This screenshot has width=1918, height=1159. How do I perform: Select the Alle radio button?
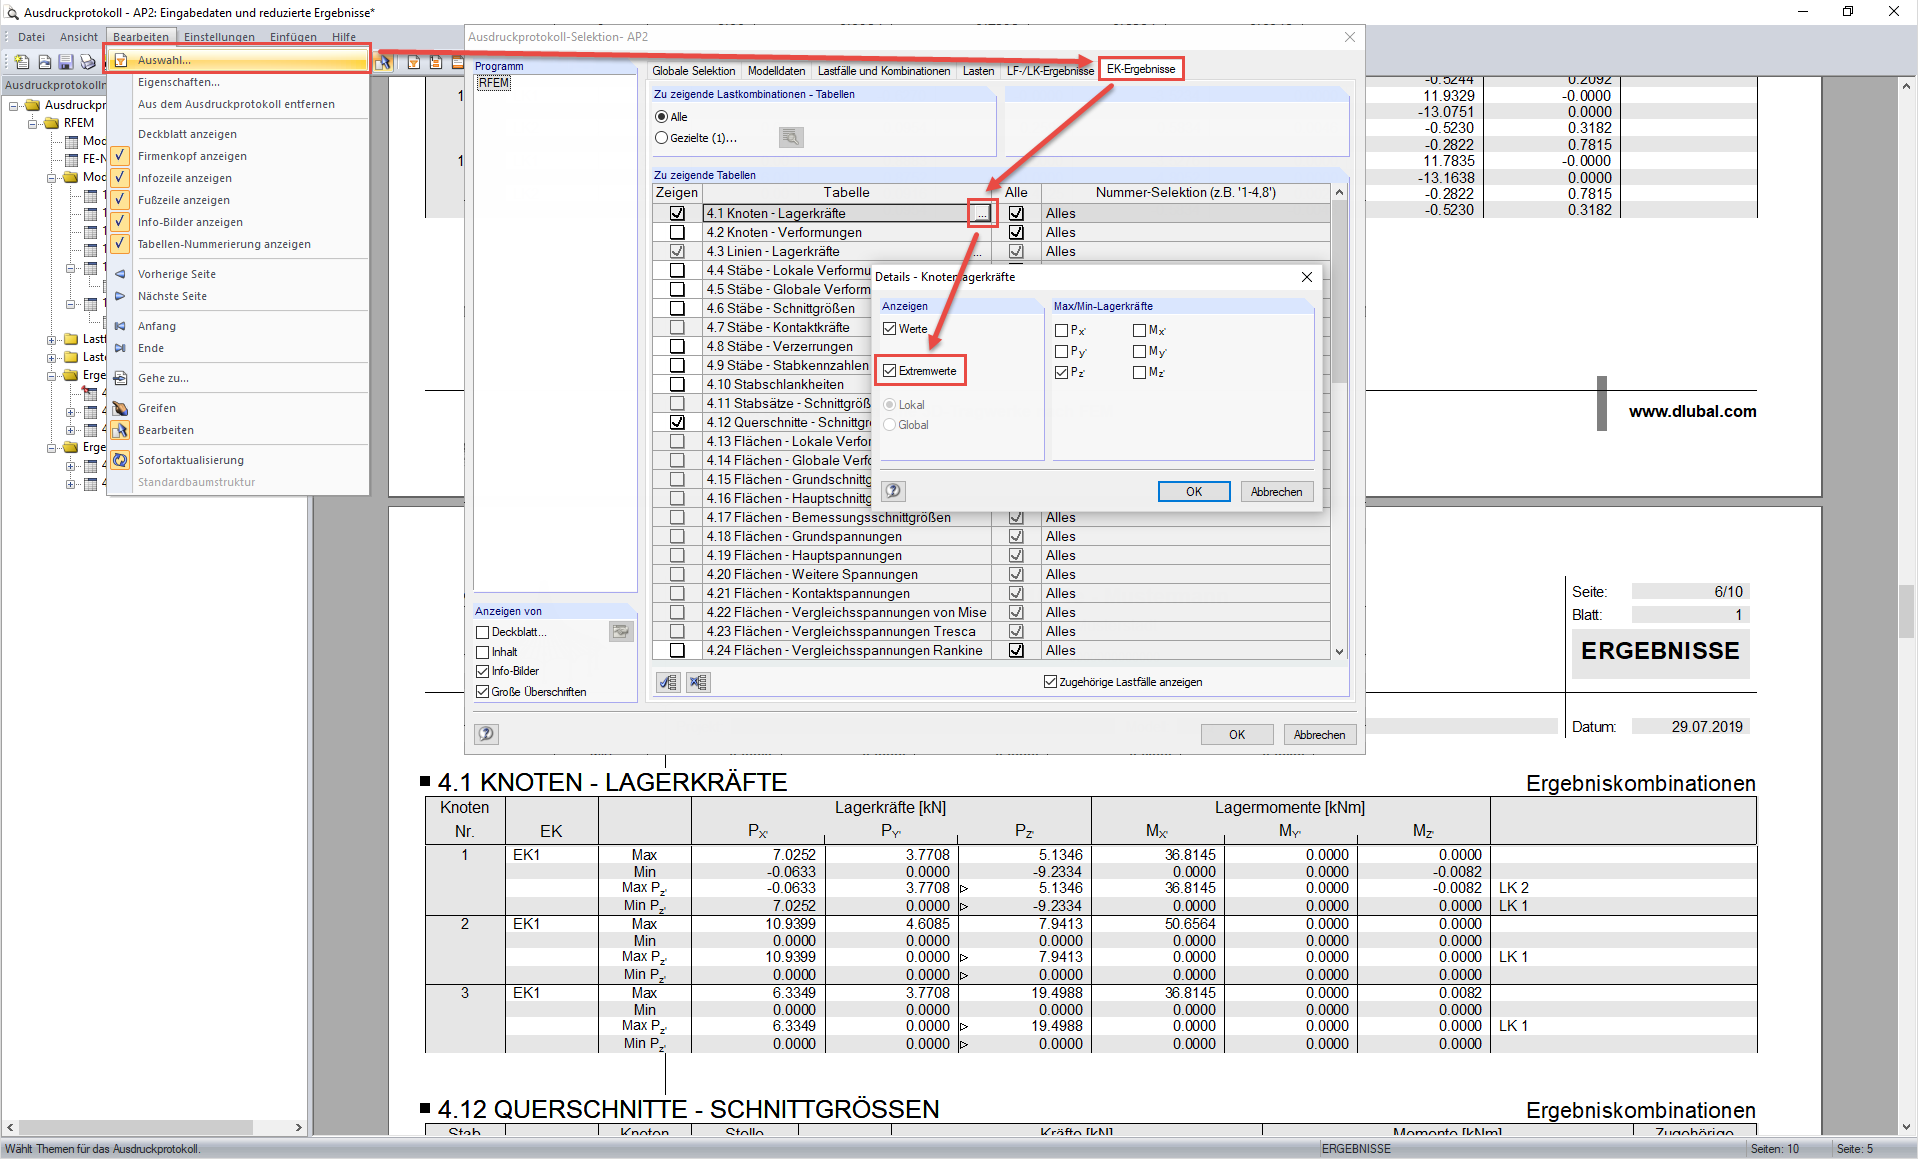pyautogui.click(x=661, y=117)
